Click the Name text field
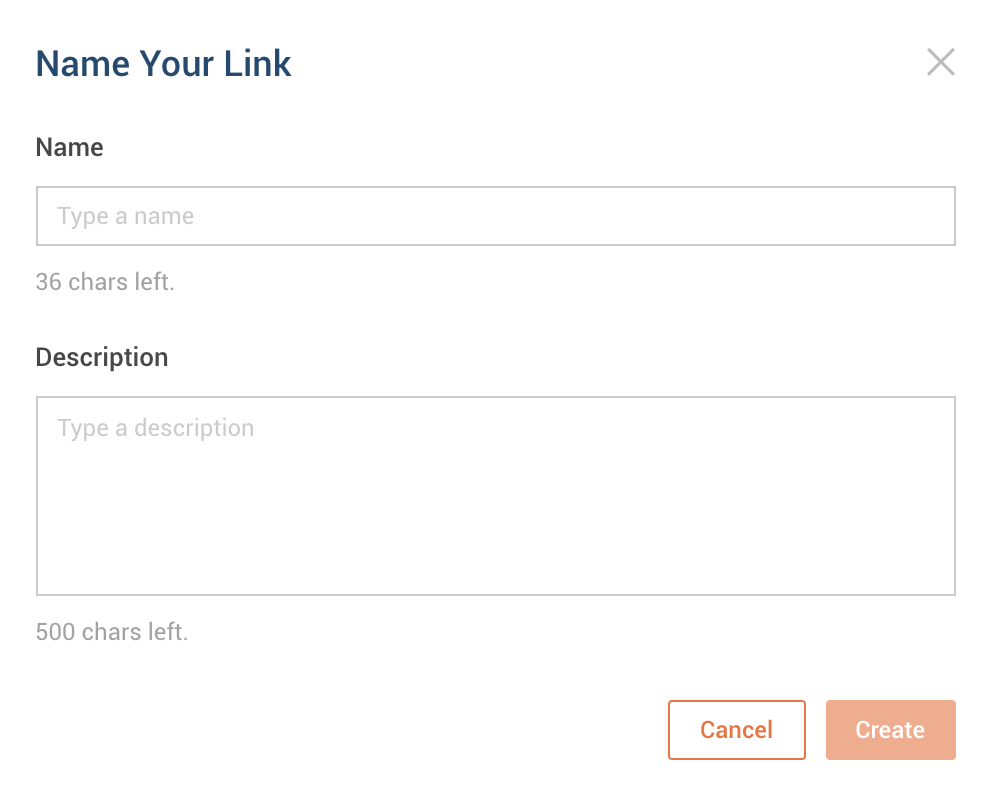 click(x=495, y=216)
